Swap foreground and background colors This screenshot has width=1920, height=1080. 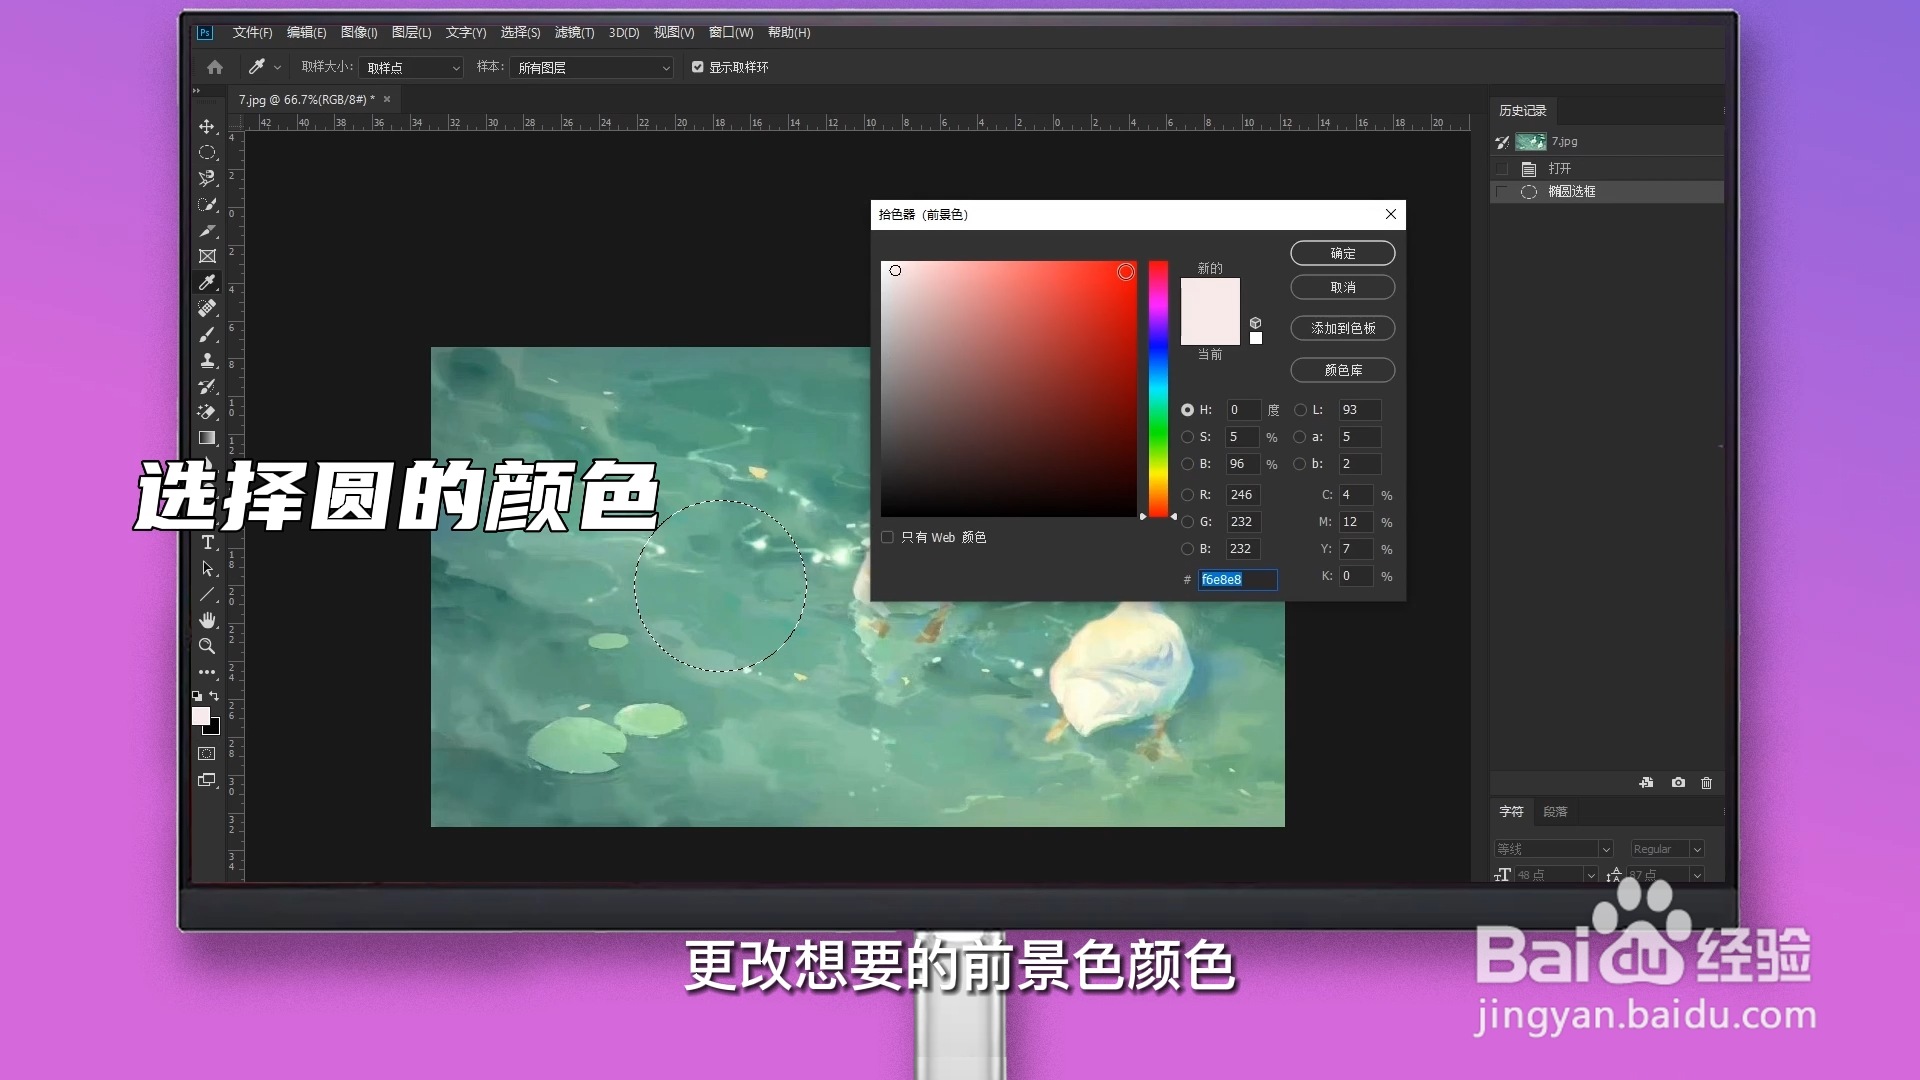tap(214, 696)
